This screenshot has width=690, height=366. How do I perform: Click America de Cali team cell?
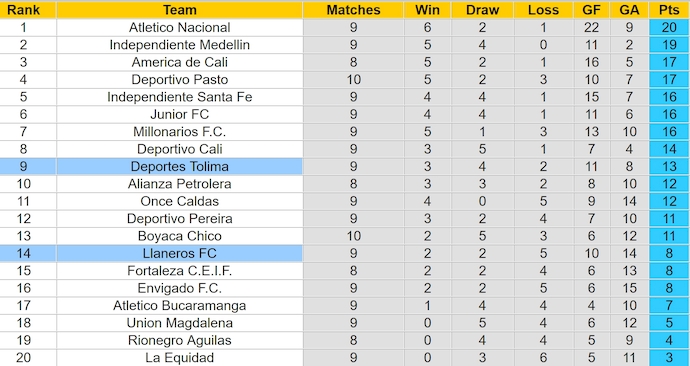click(180, 62)
